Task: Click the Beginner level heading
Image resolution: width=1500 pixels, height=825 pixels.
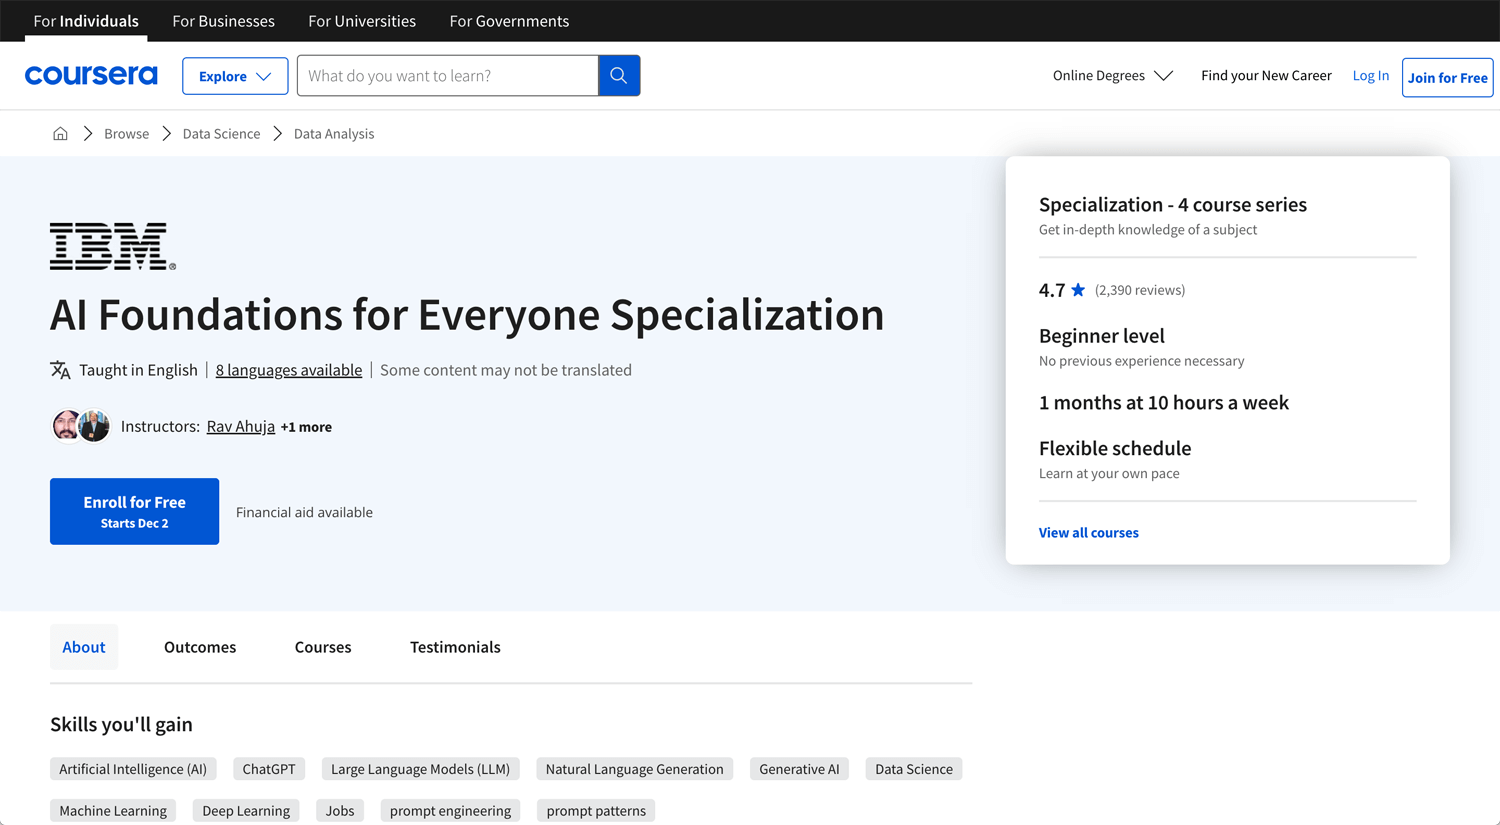Action: 1101,336
